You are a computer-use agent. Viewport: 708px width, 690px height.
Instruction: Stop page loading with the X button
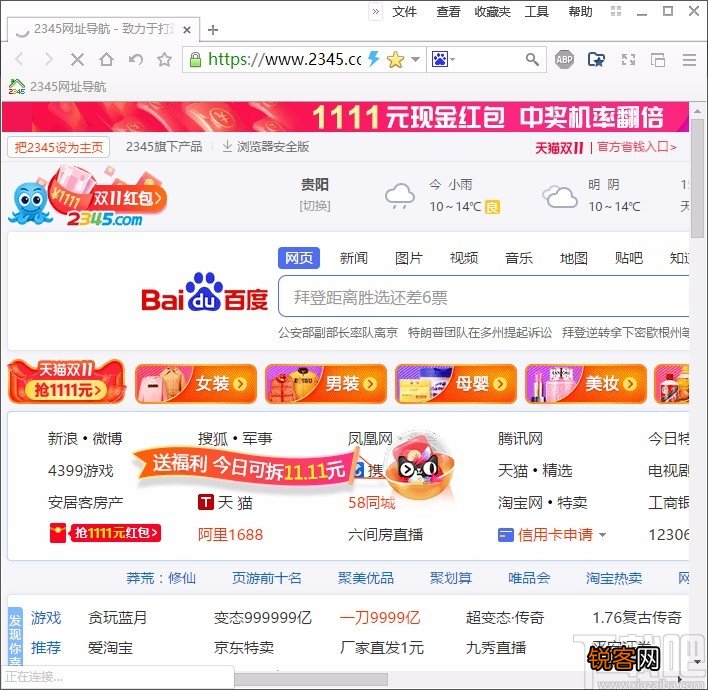[77, 59]
